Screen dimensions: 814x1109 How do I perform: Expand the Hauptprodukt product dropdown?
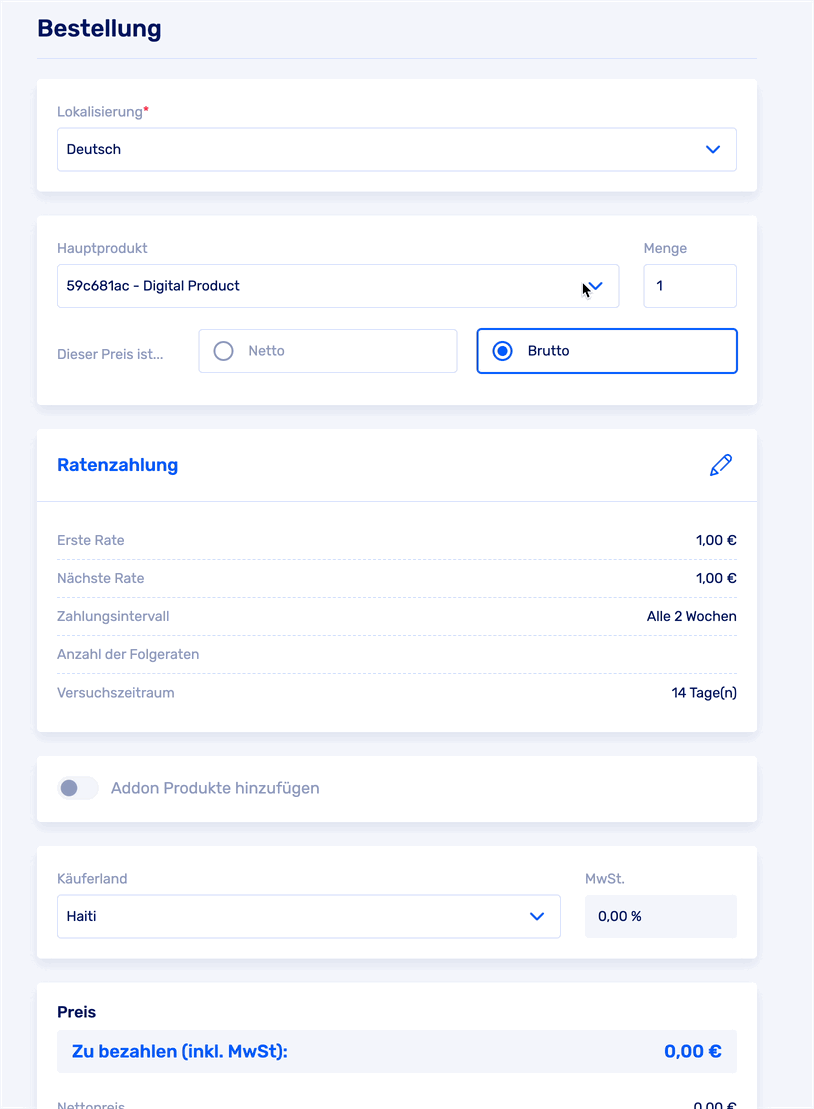coord(337,286)
